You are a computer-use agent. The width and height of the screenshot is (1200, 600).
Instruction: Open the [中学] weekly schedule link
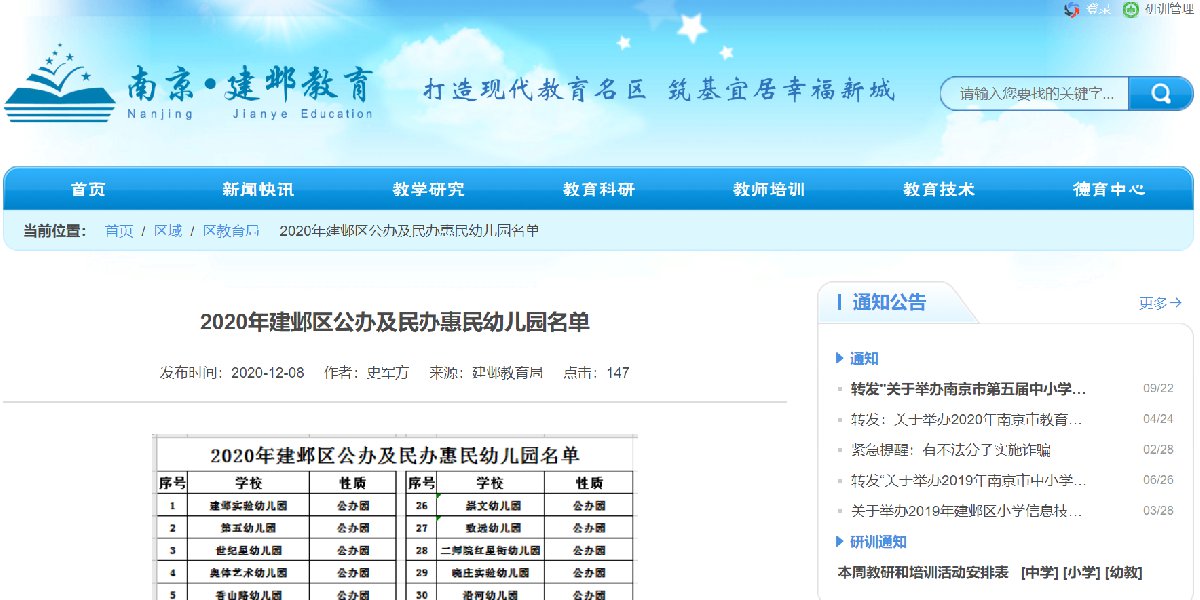tap(1039, 573)
